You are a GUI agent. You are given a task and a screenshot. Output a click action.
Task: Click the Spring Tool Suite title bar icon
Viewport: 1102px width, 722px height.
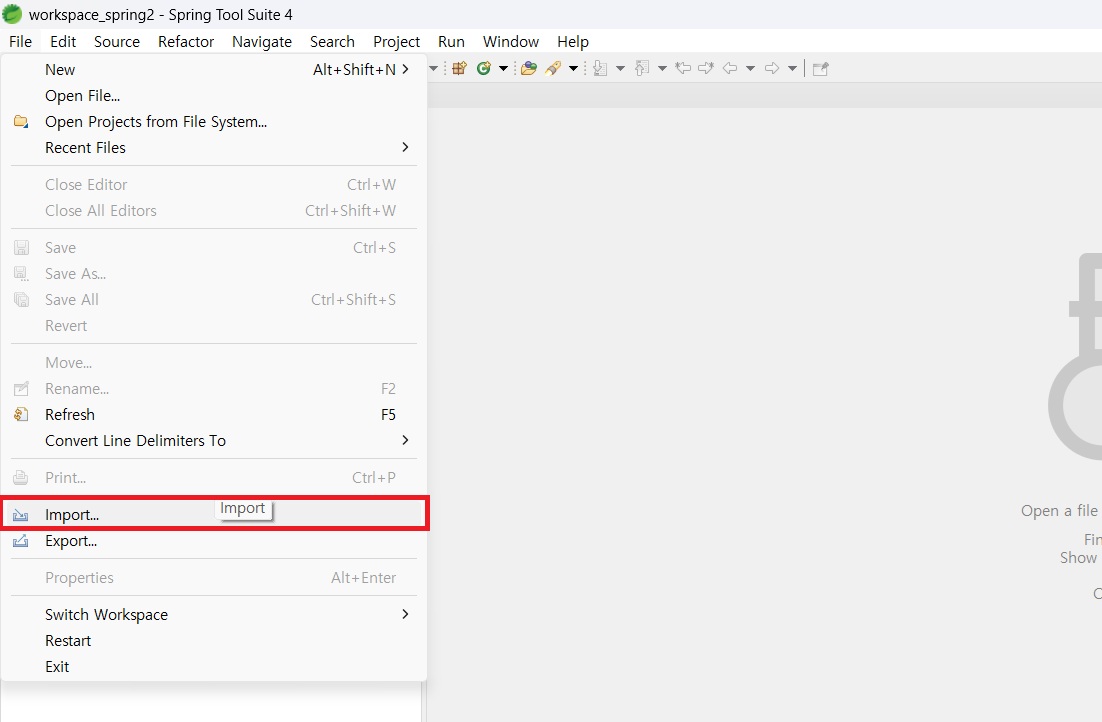point(12,13)
